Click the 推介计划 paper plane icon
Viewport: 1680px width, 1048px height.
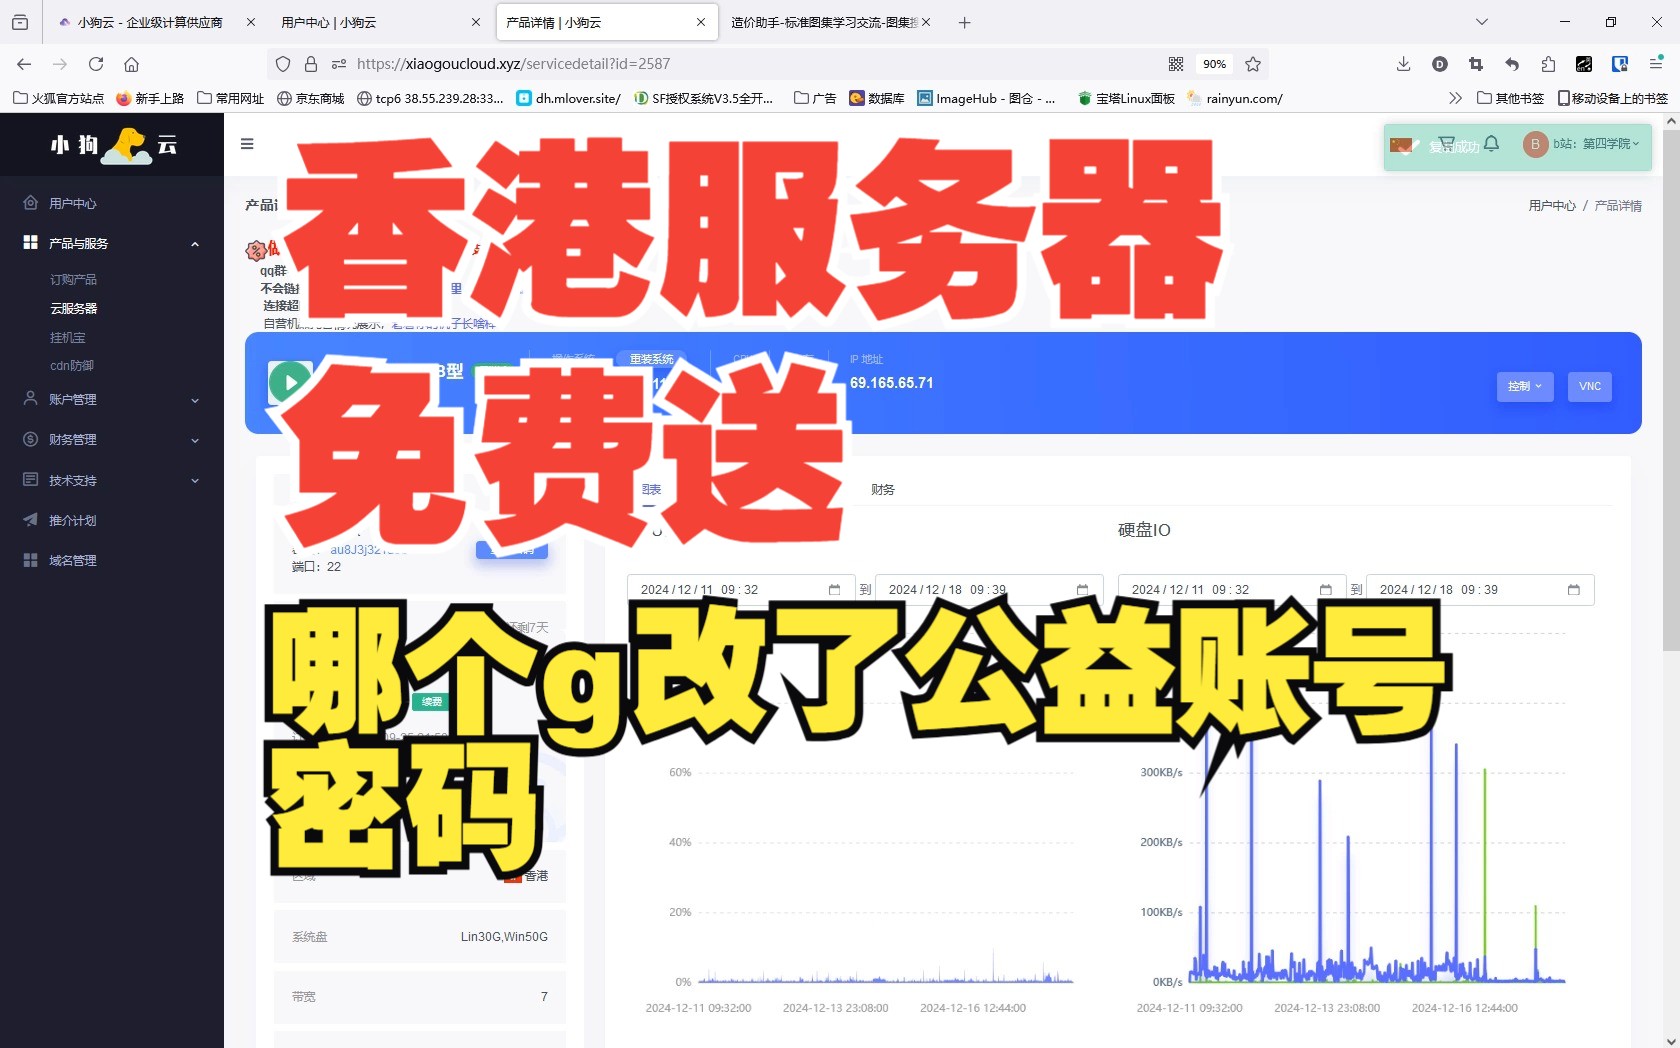[30, 520]
